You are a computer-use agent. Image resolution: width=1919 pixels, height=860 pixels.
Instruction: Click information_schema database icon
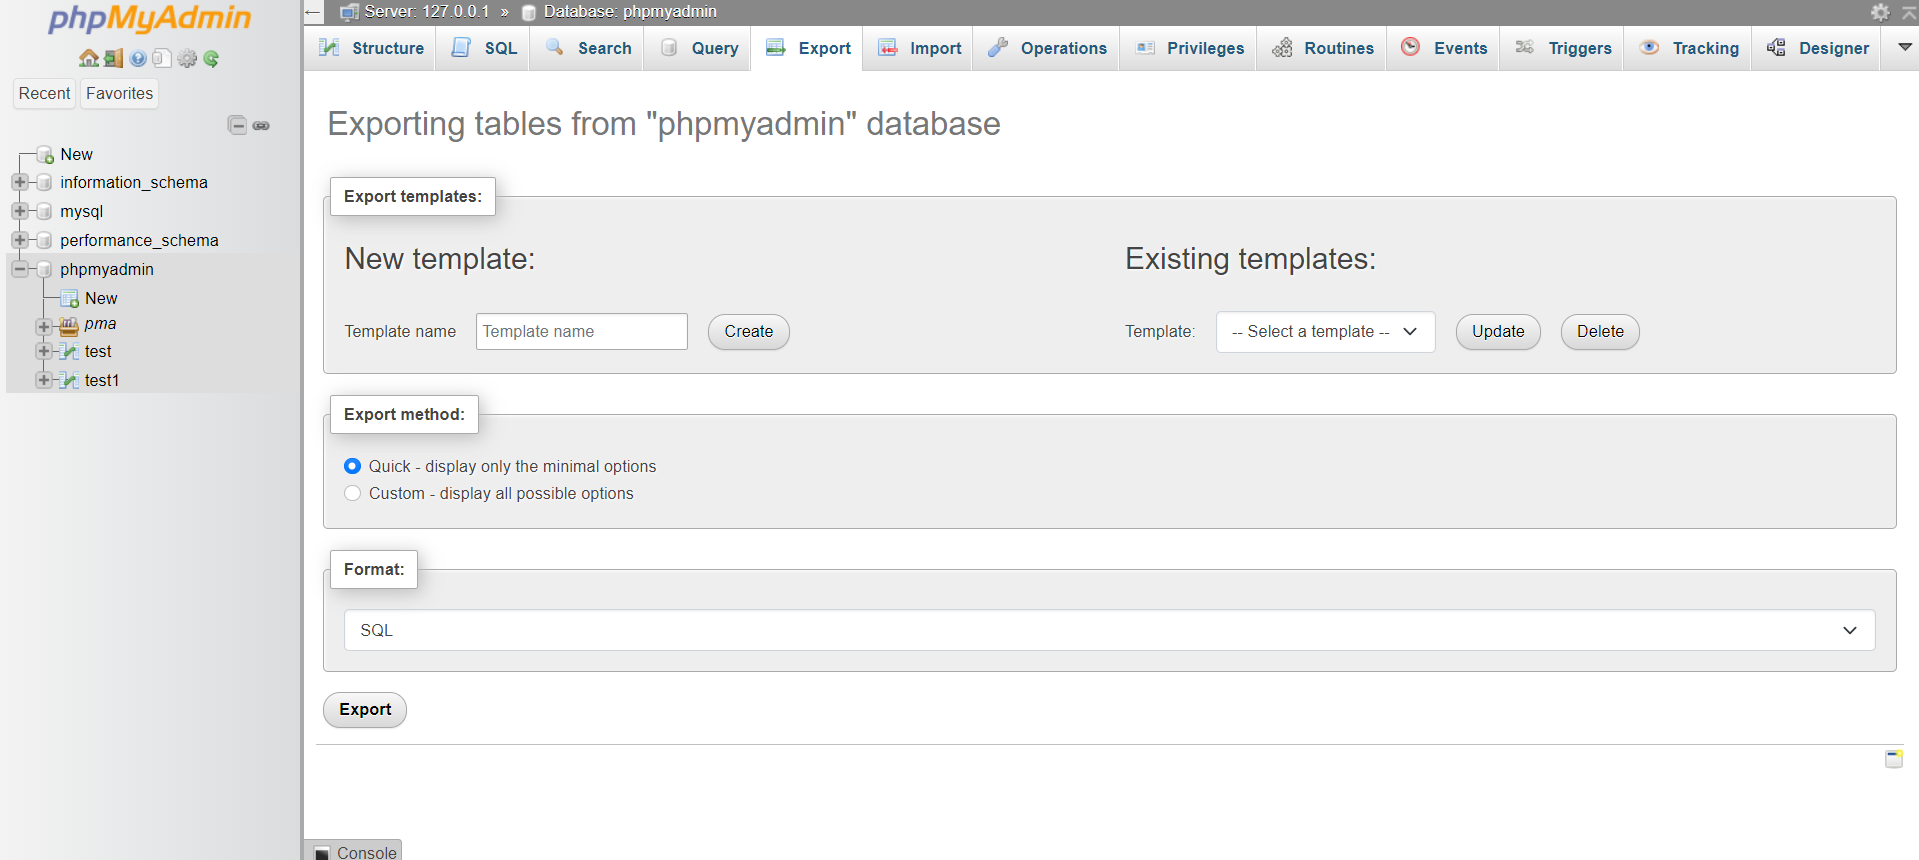tap(44, 182)
